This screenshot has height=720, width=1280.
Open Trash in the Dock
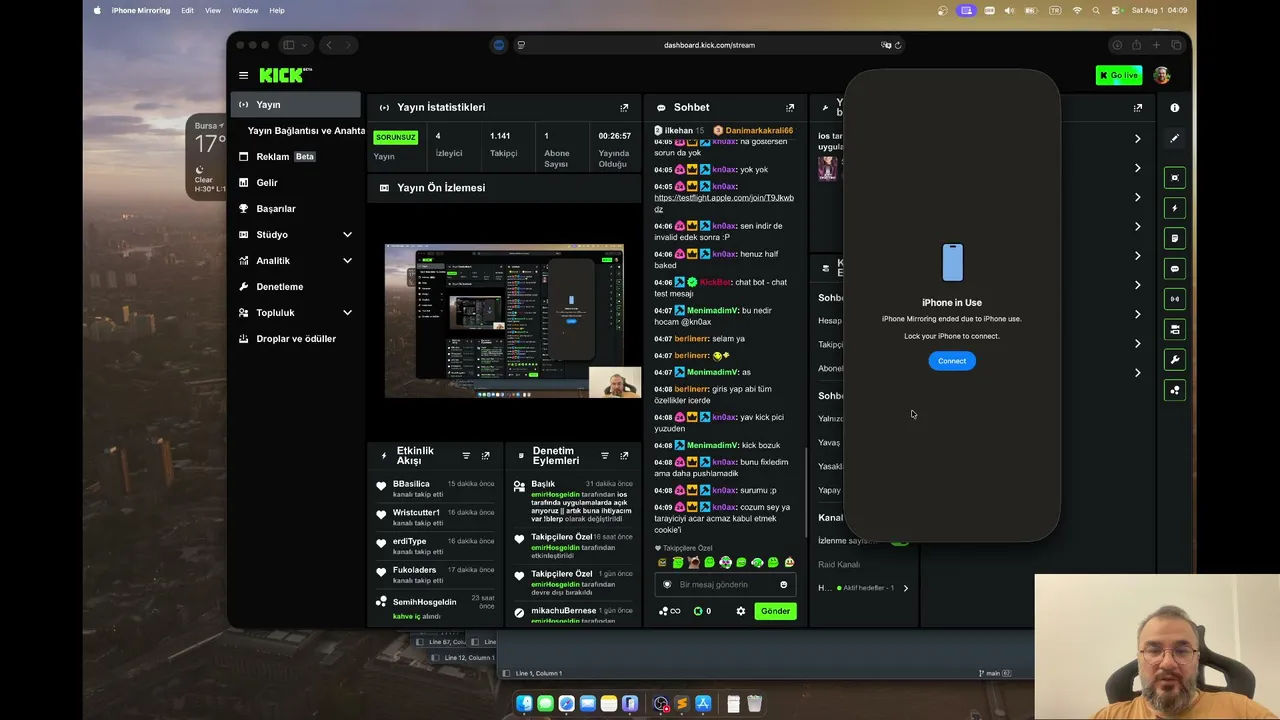click(x=755, y=704)
